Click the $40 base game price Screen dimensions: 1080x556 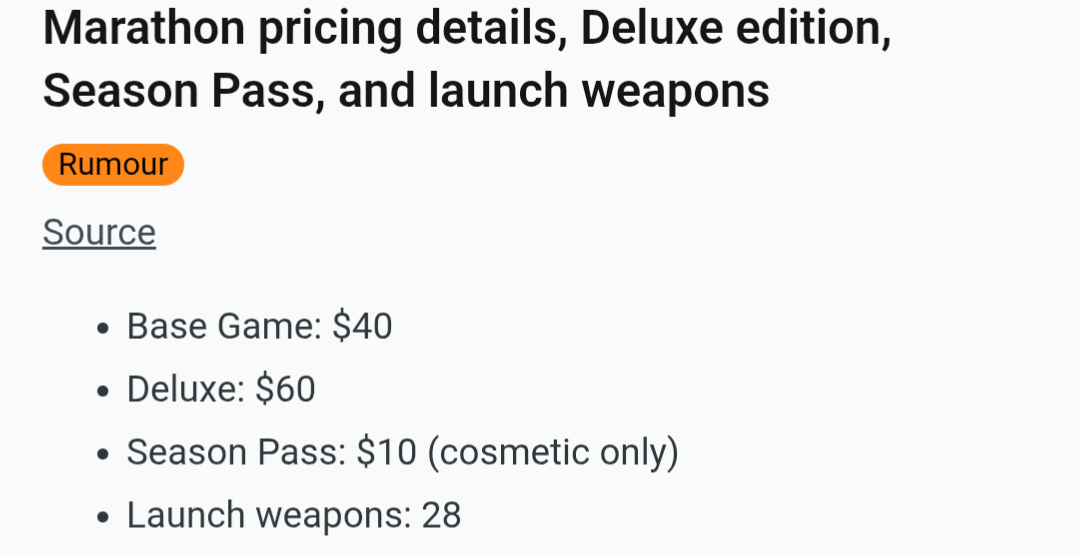coord(362,327)
